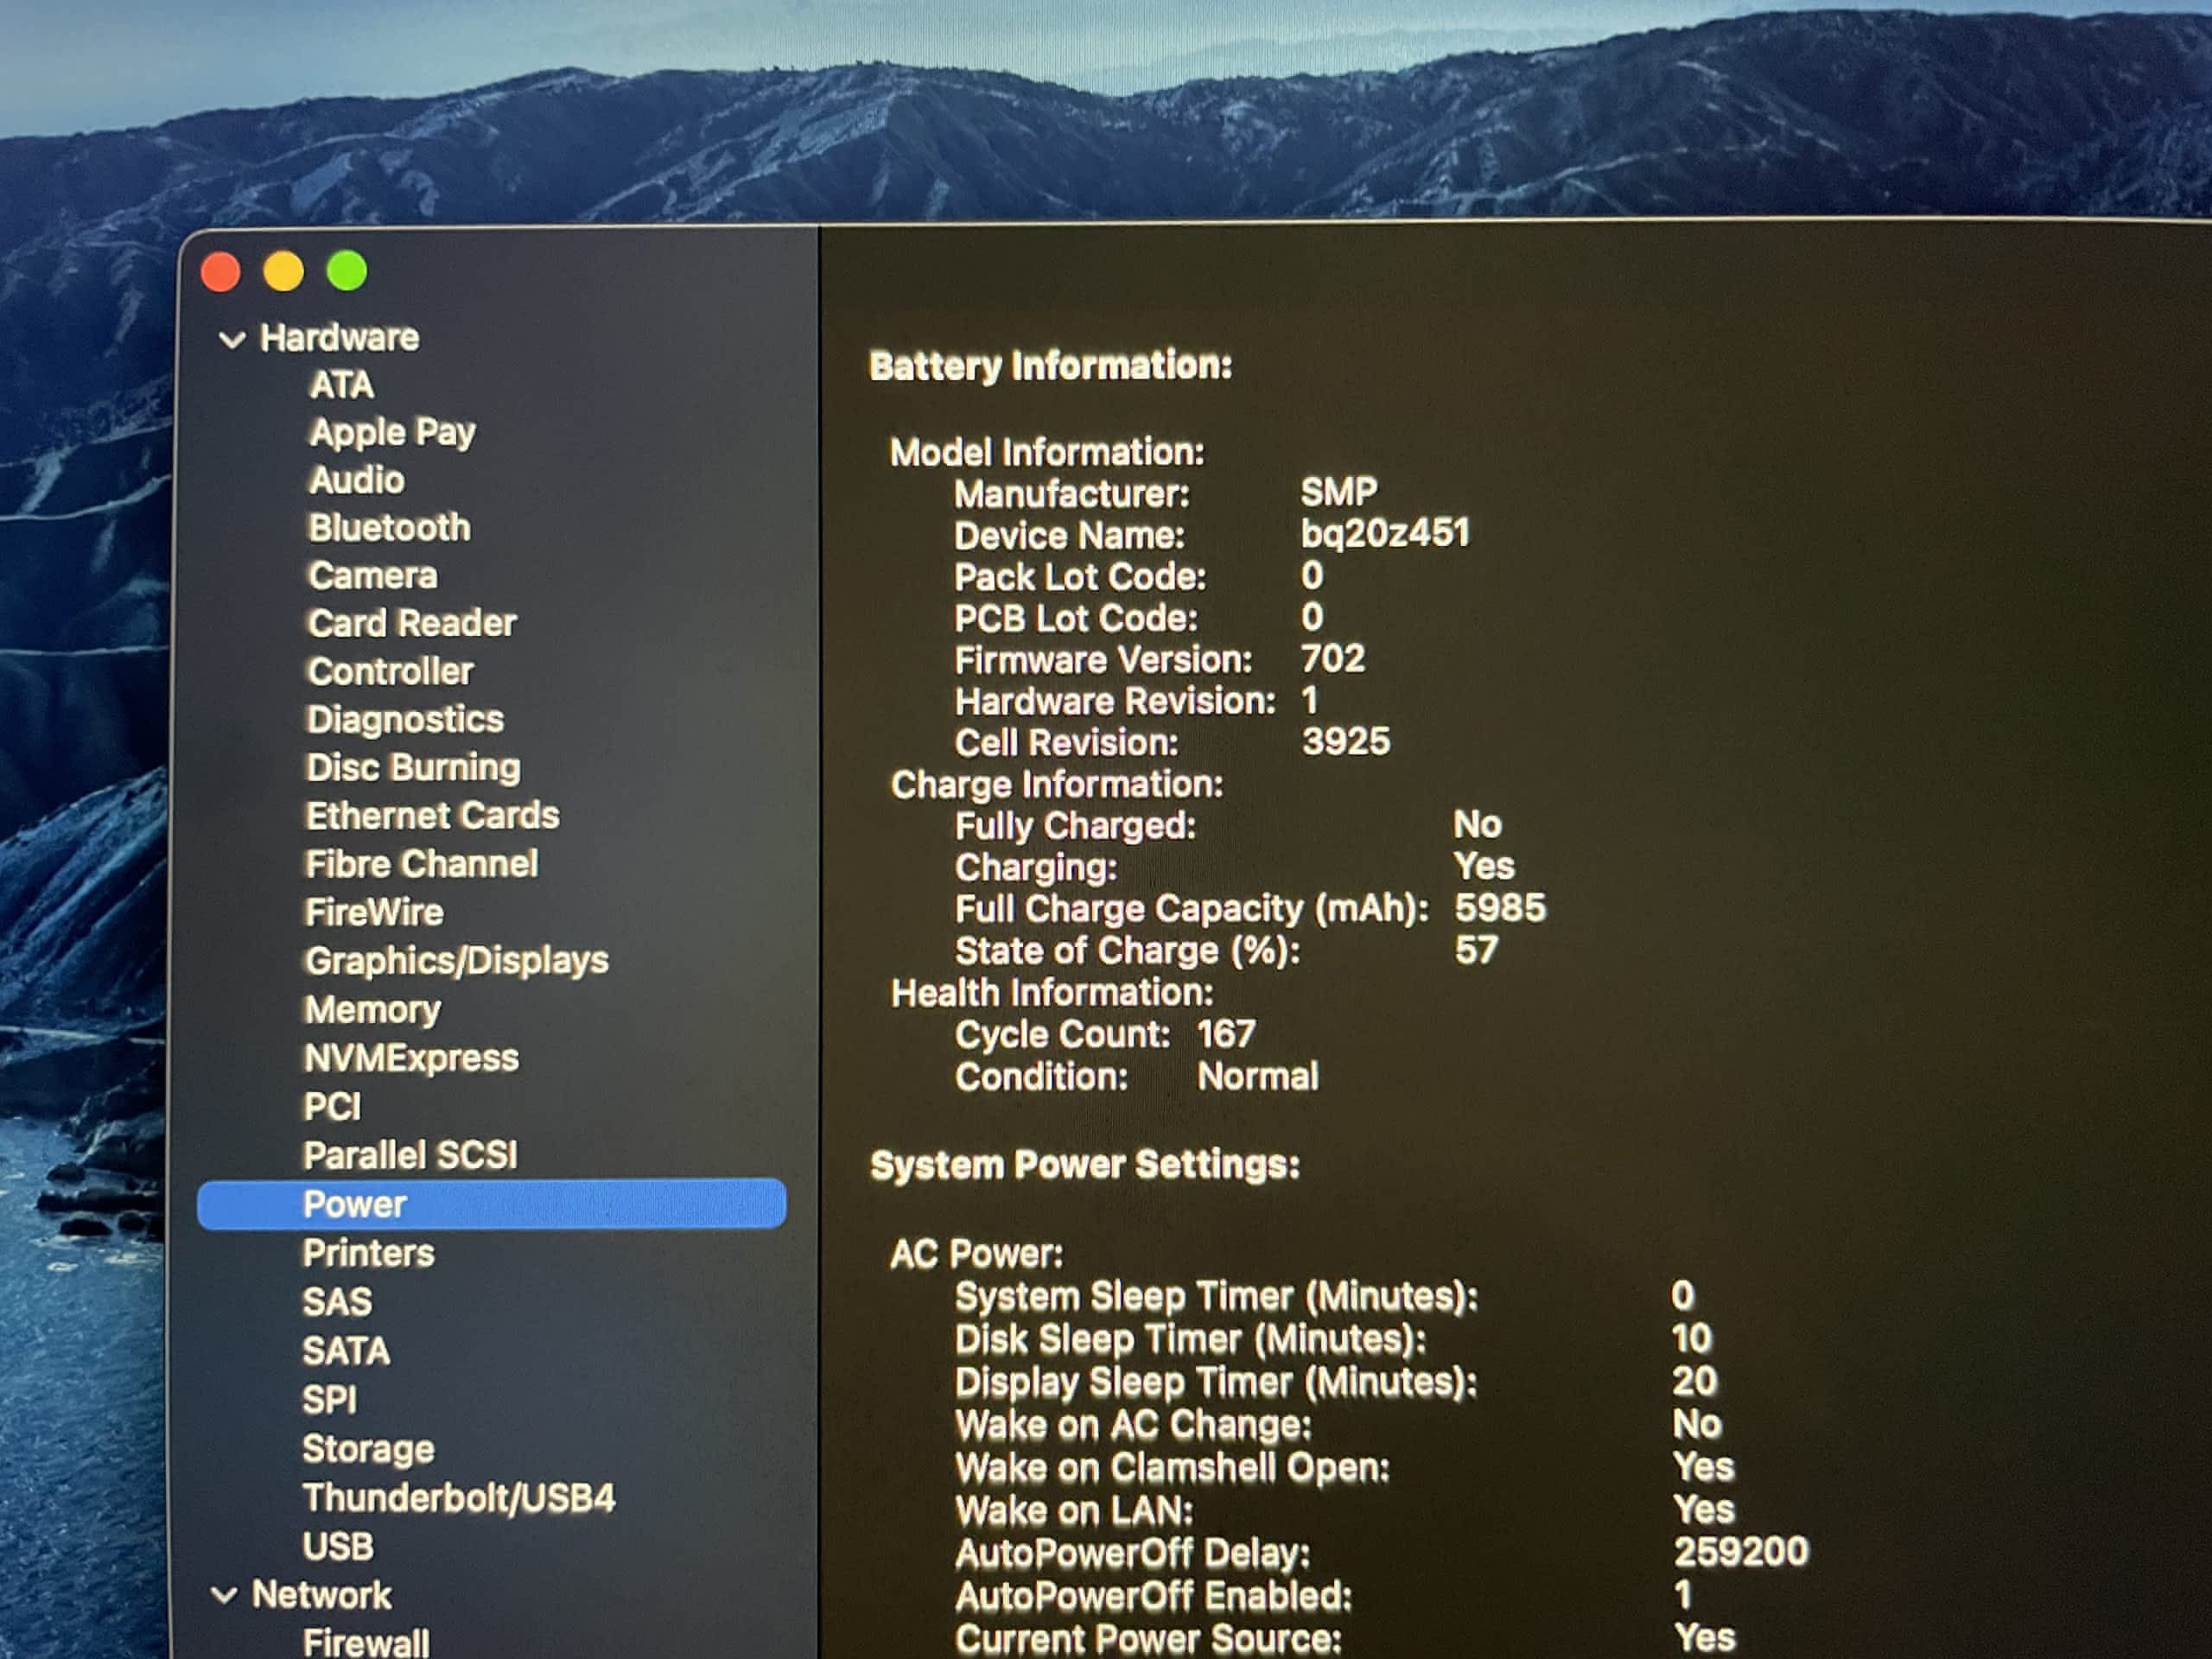Open the Apple Pay sidebar entry

click(x=392, y=432)
